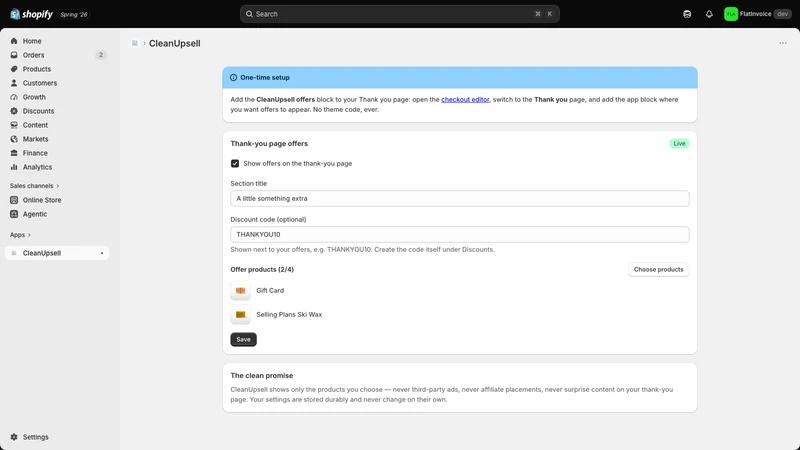Open the notifications bell
800x450 pixels.
coord(709,14)
